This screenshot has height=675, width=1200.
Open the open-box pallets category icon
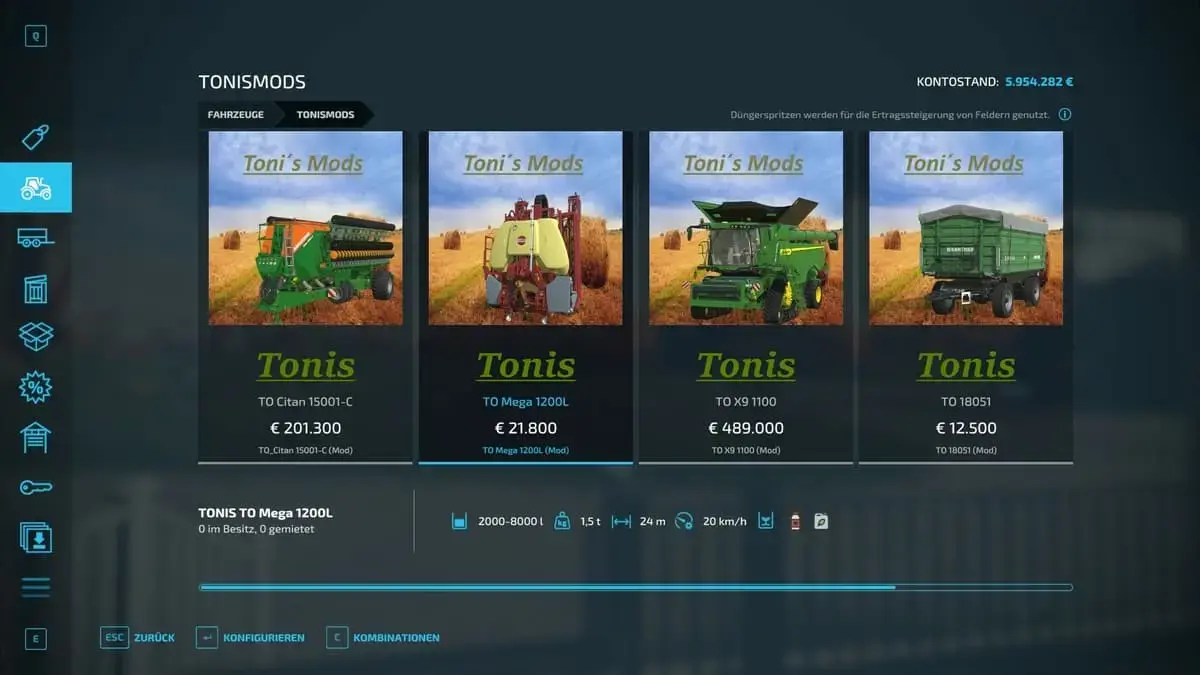tap(36, 337)
